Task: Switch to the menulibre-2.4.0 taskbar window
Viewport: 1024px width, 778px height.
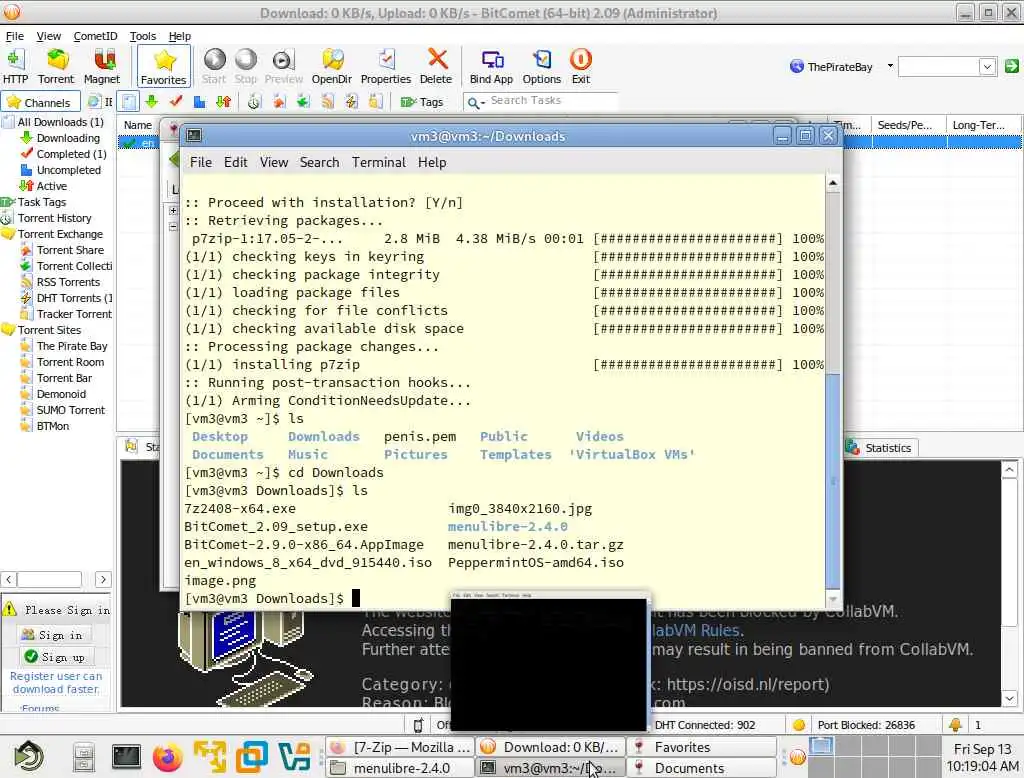Action: coord(400,768)
